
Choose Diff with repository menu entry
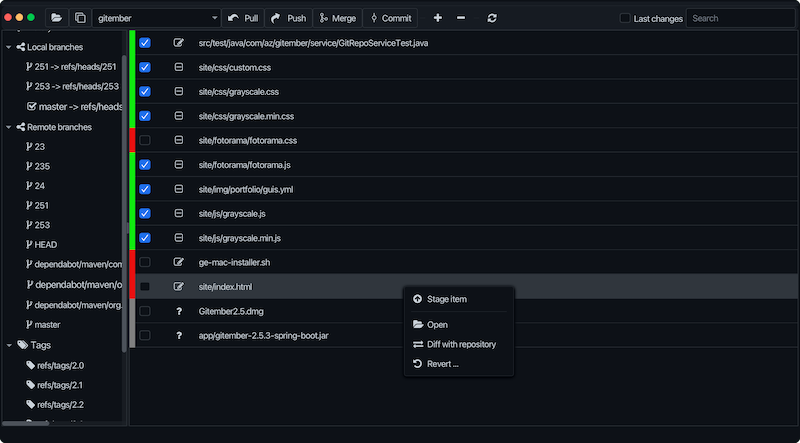(x=459, y=344)
